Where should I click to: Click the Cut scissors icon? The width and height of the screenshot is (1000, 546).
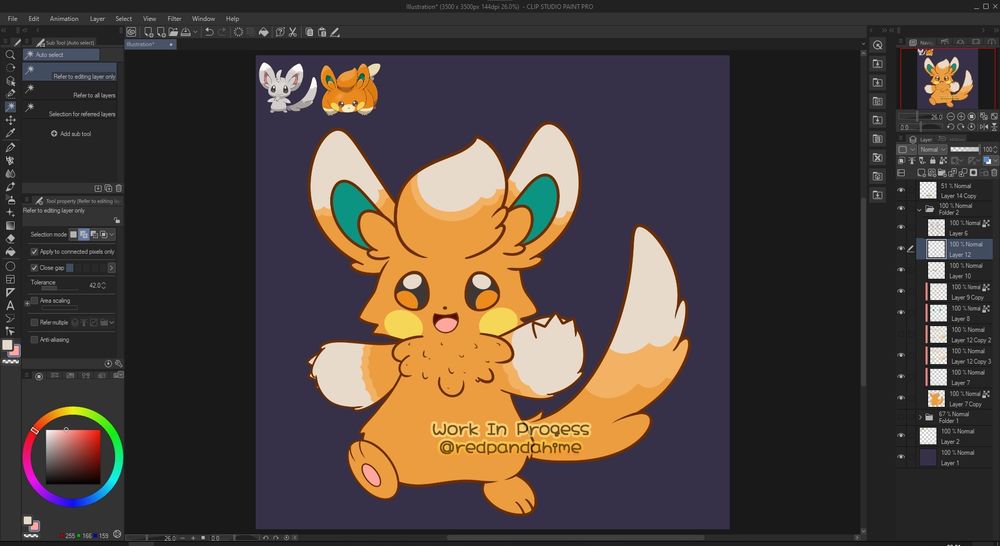pyautogui.click(x=293, y=32)
